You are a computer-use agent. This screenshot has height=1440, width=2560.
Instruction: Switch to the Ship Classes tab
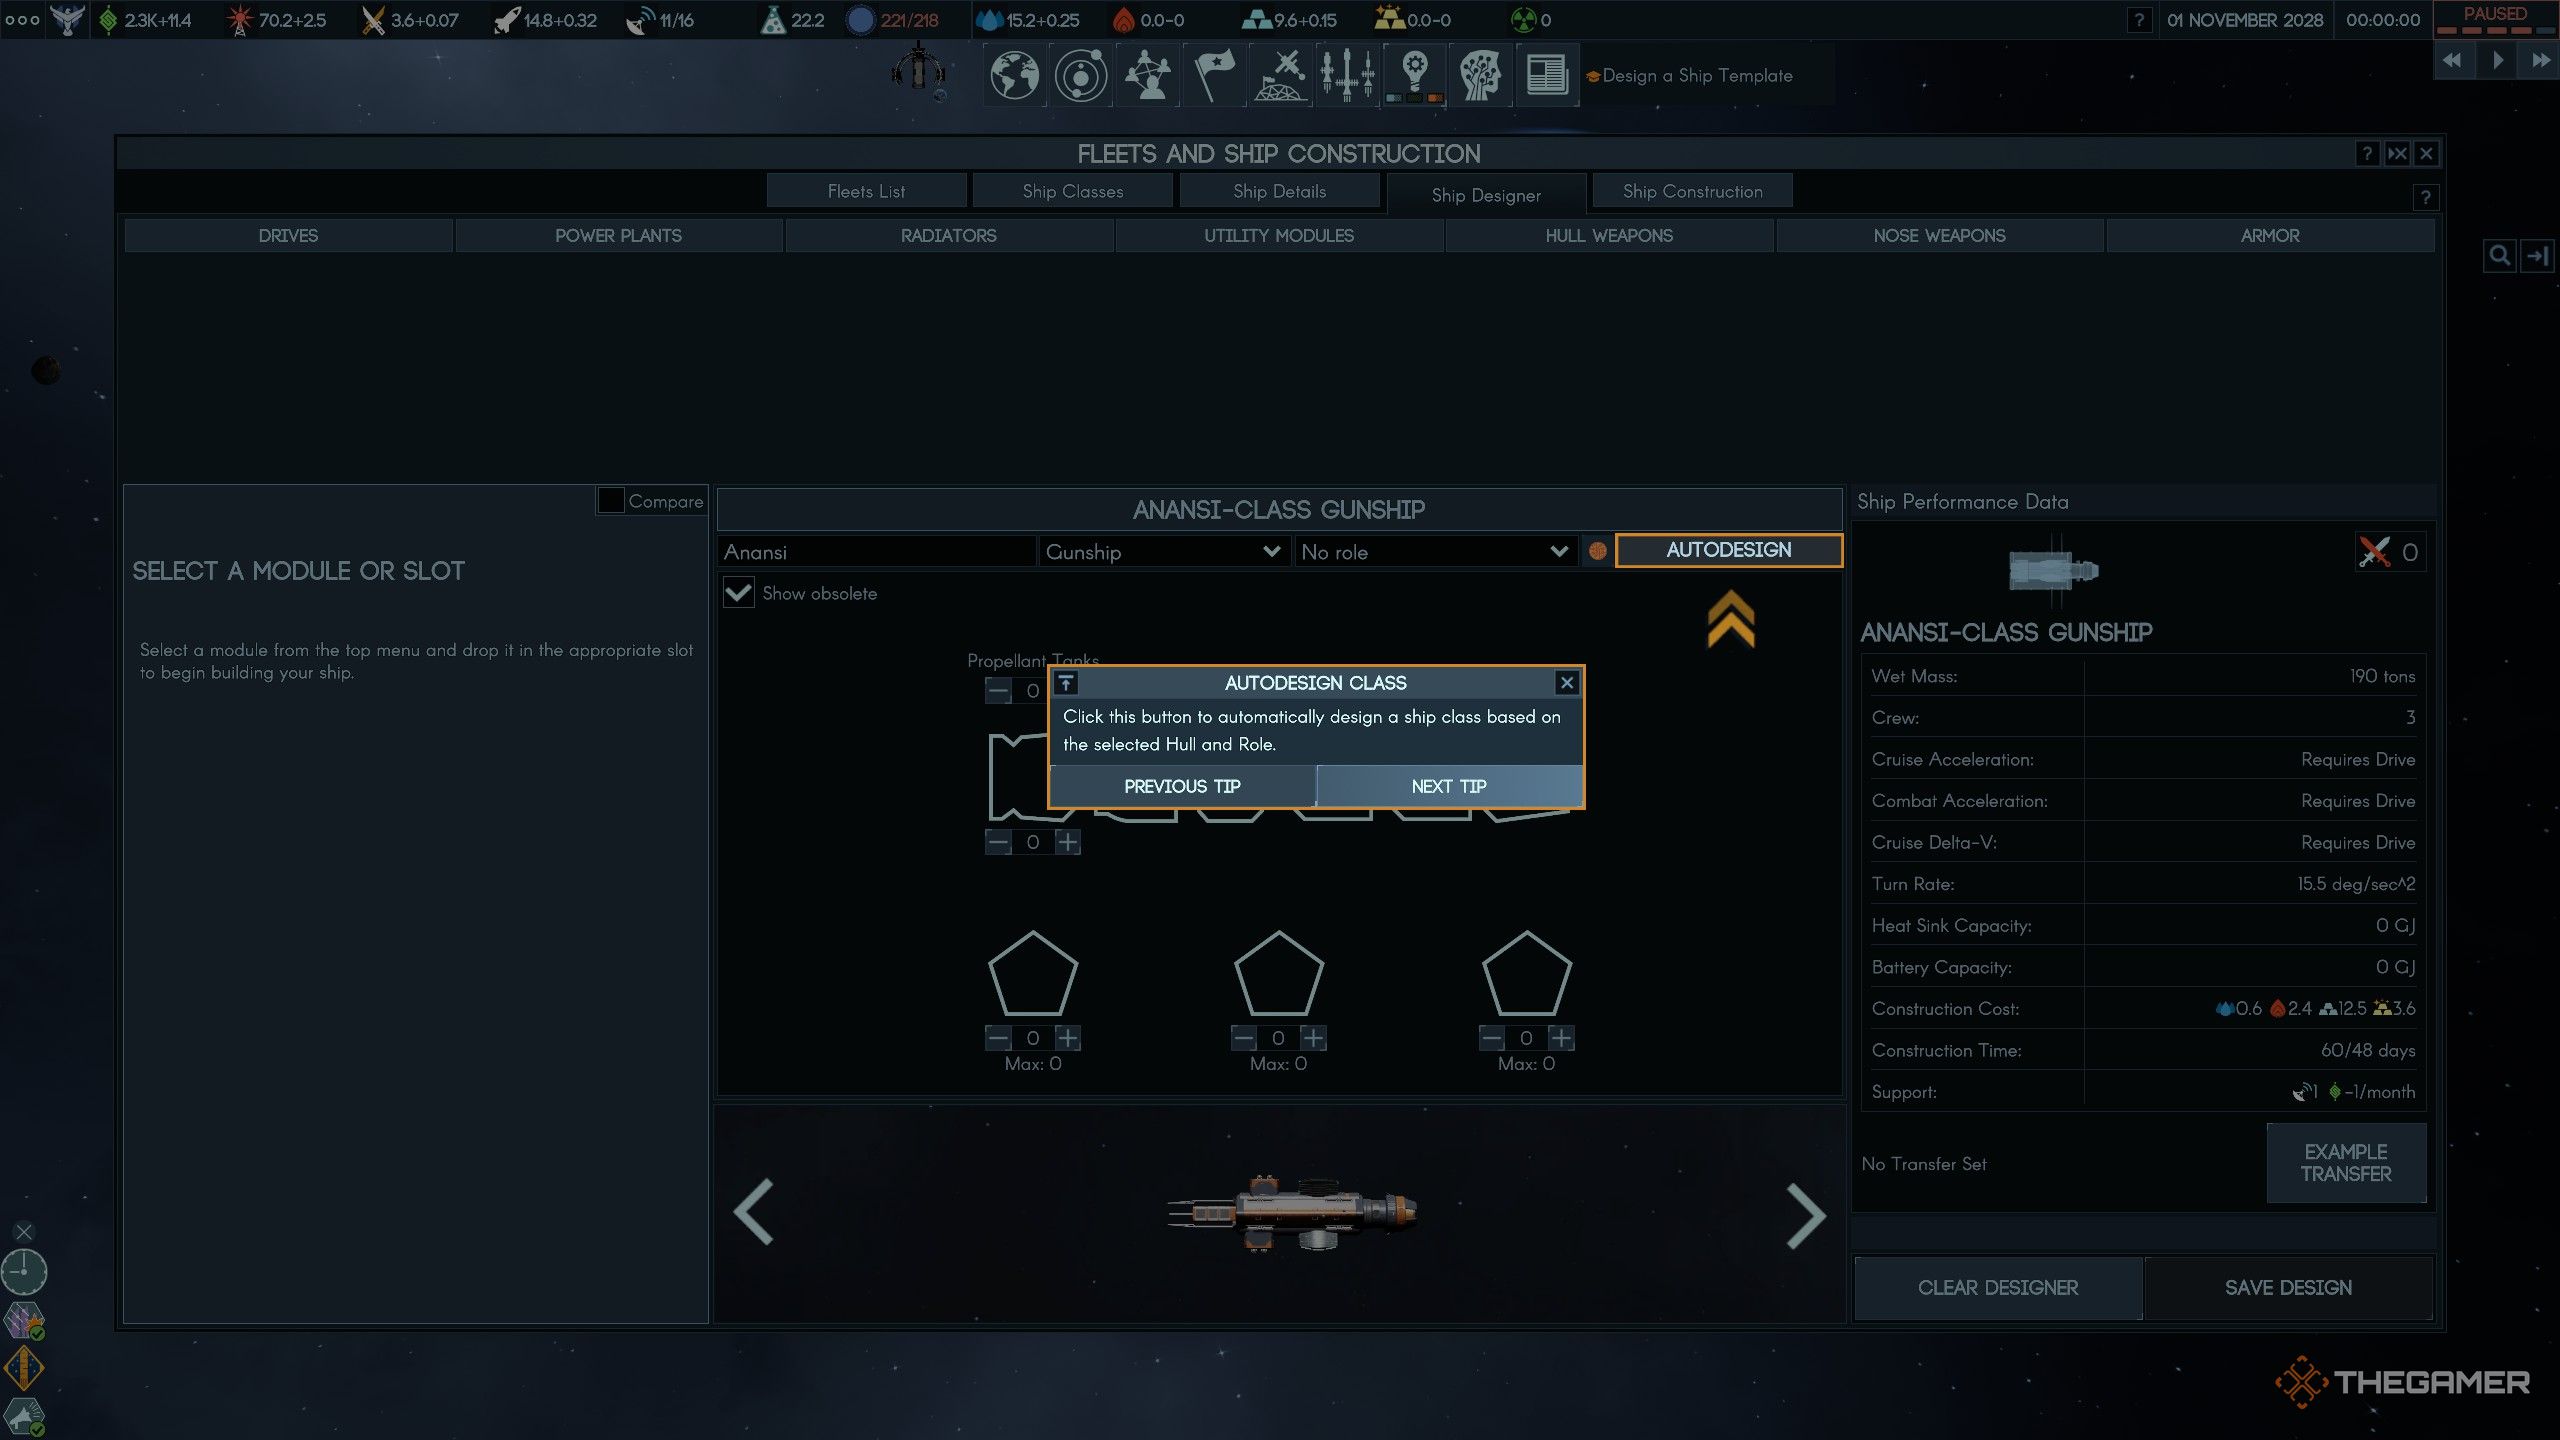click(x=1072, y=191)
